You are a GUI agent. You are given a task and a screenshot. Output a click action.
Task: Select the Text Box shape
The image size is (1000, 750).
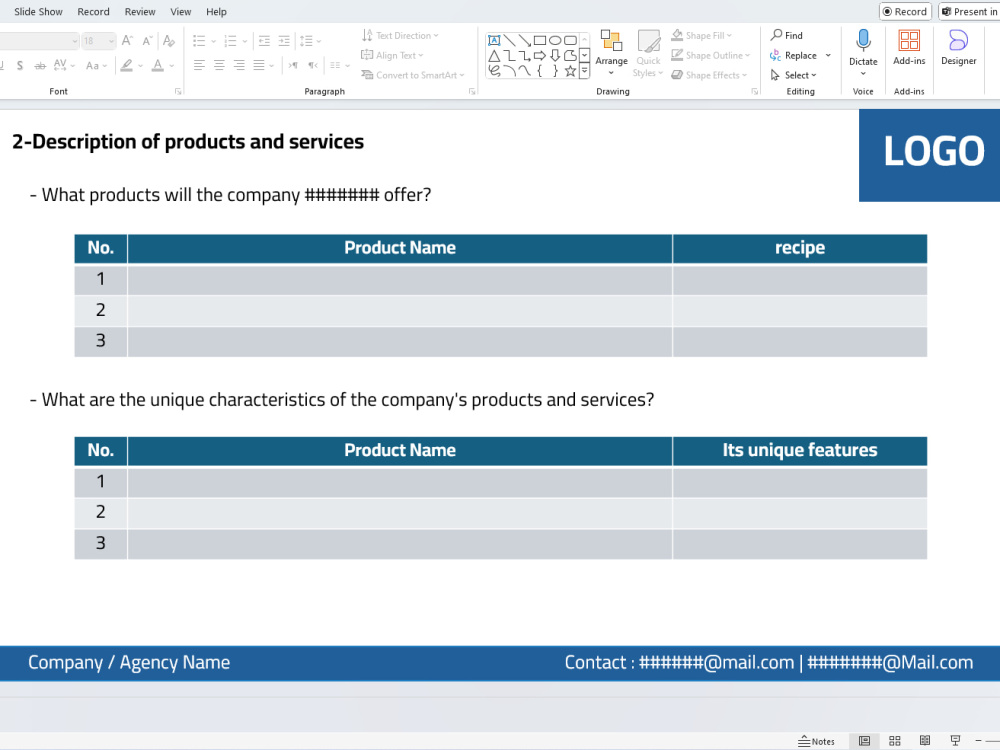click(494, 40)
